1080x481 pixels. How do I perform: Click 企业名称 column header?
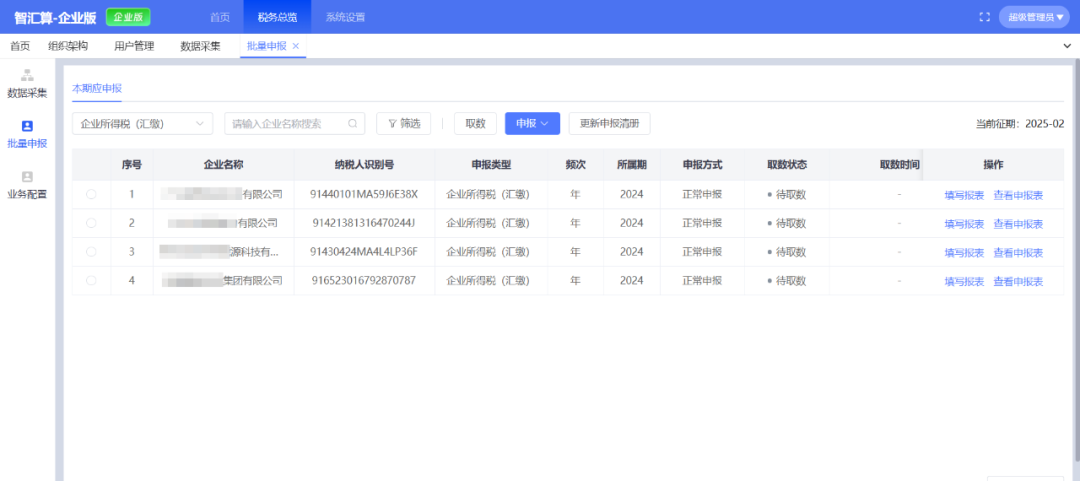coord(224,165)
